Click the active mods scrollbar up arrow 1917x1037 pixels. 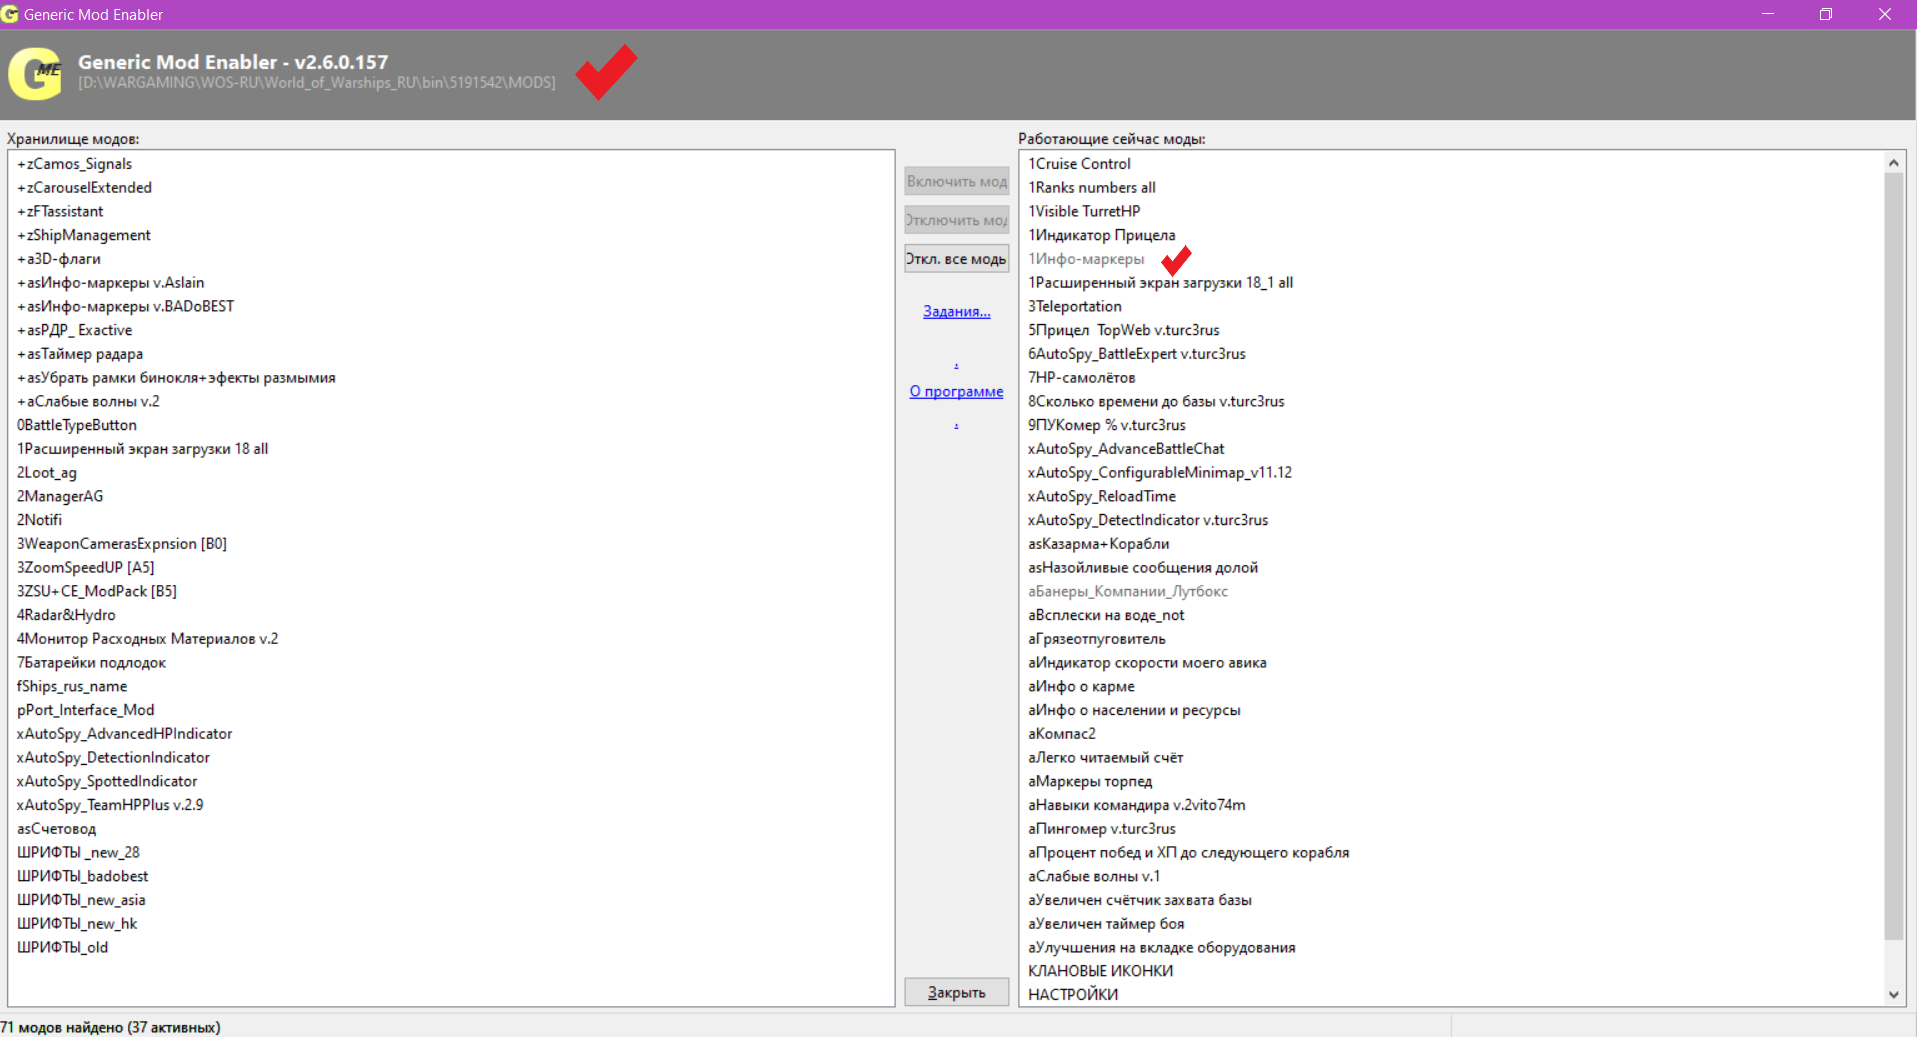[1893, 162]
